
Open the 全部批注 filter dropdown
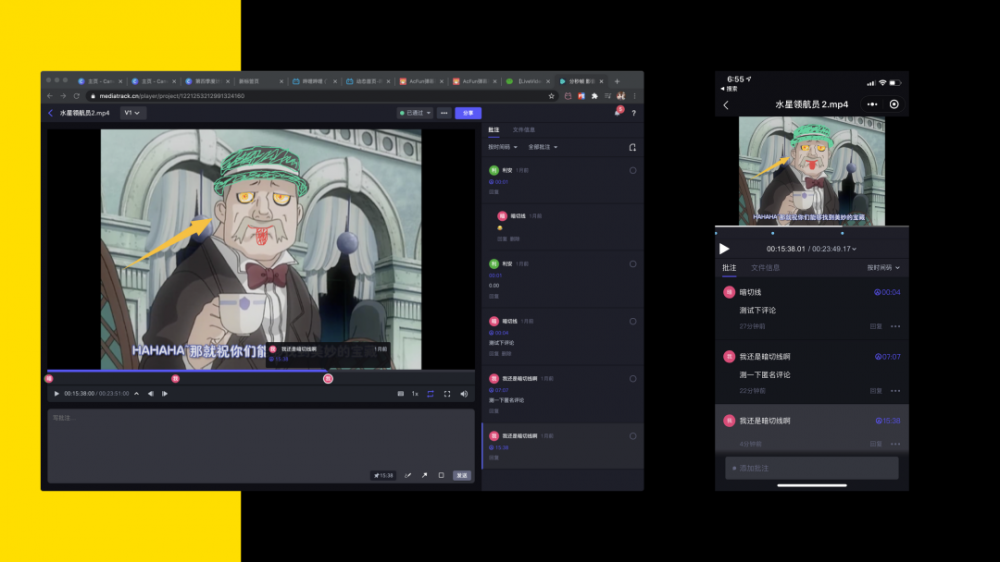click(543, 147)
